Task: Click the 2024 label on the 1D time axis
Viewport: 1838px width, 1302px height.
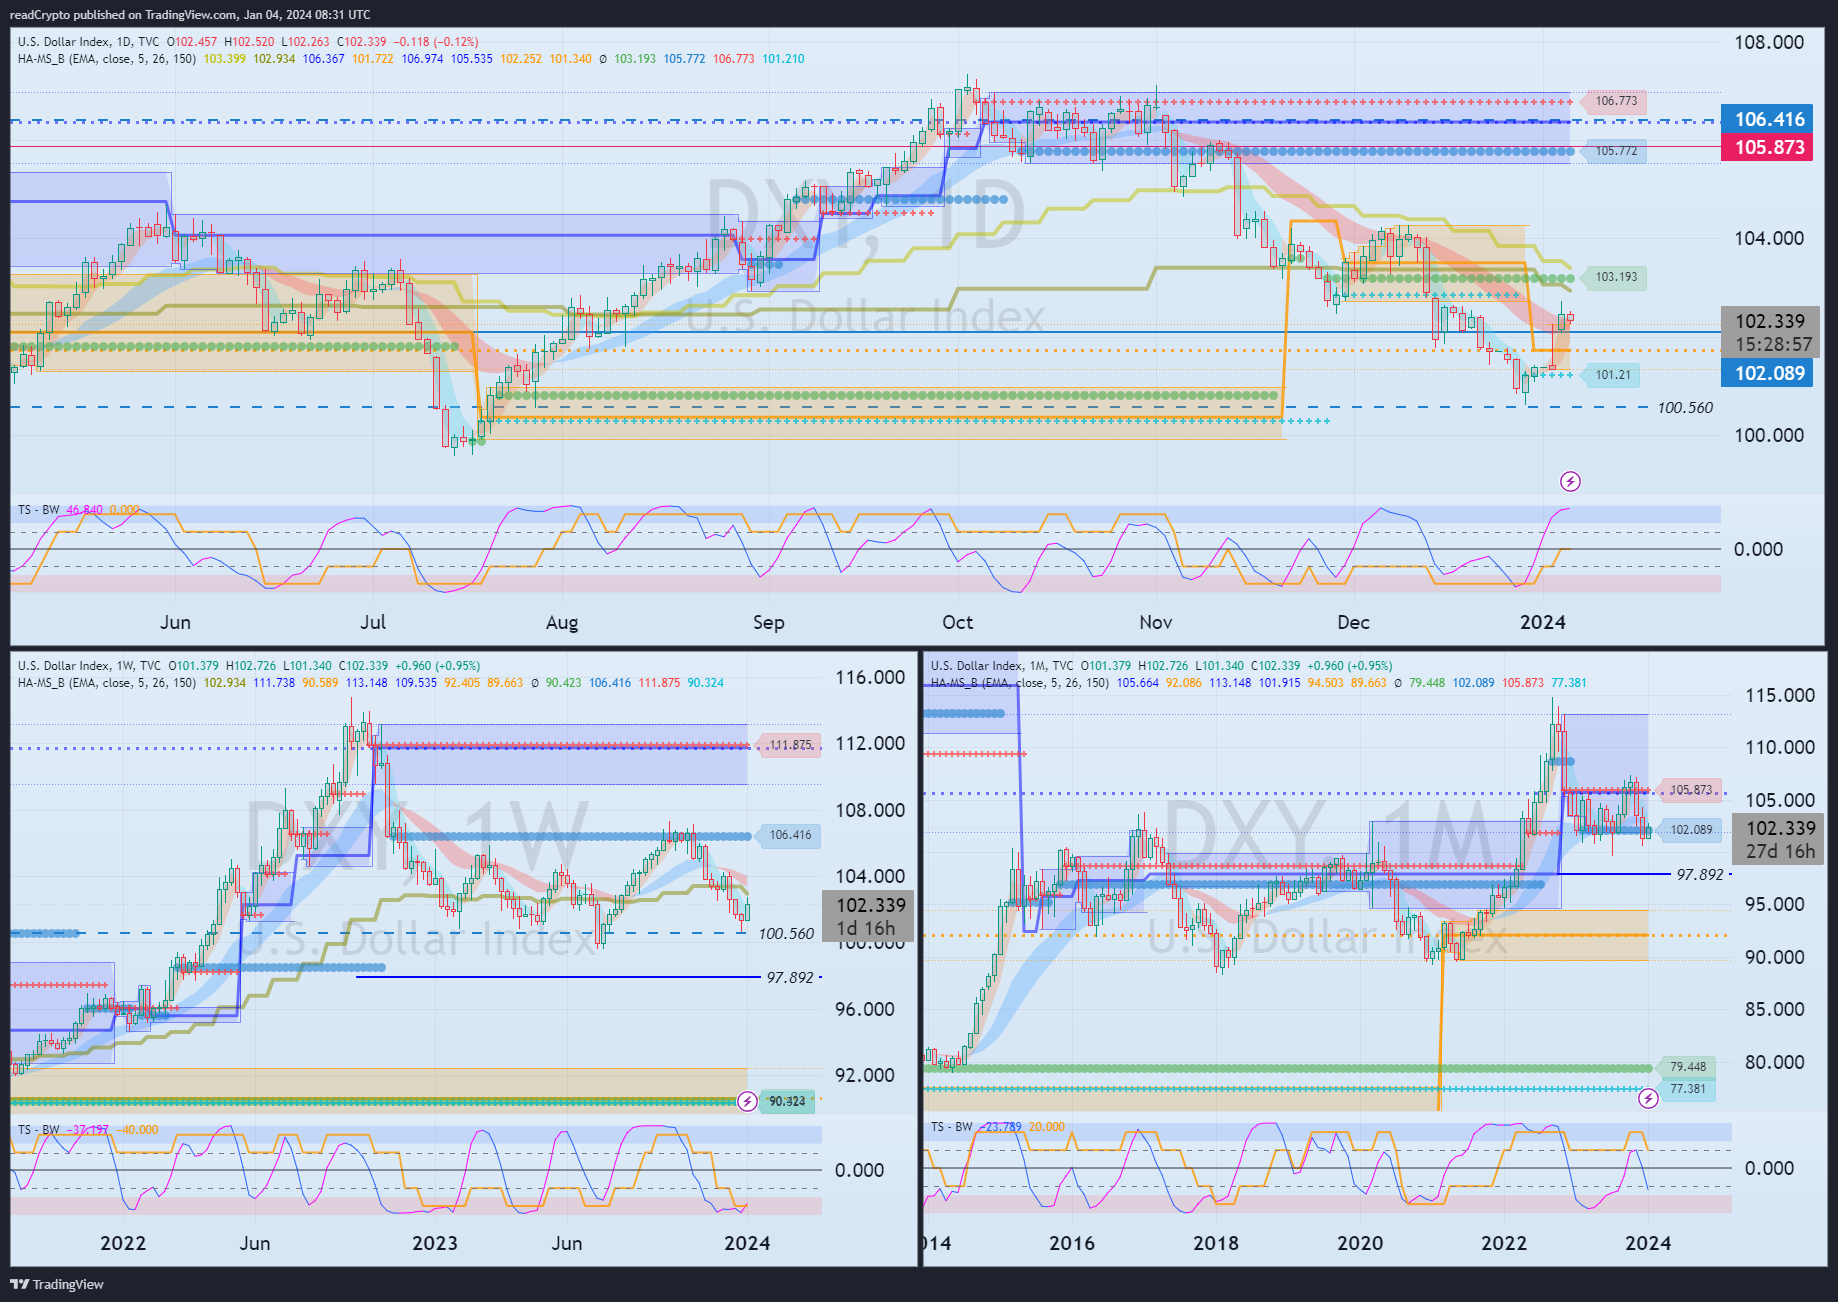Action: point(1542,622)
